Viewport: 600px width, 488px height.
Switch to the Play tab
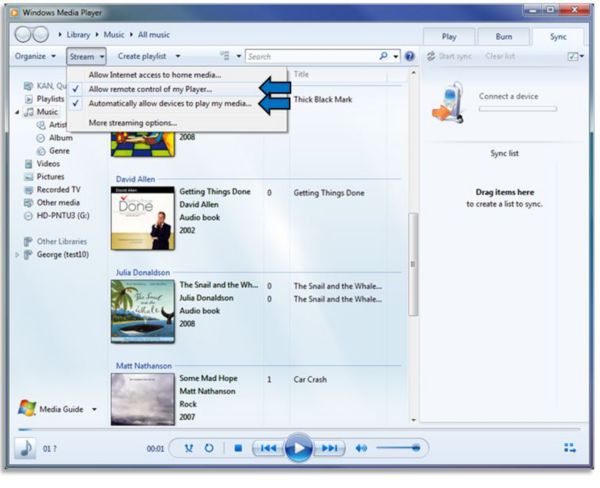449,37
